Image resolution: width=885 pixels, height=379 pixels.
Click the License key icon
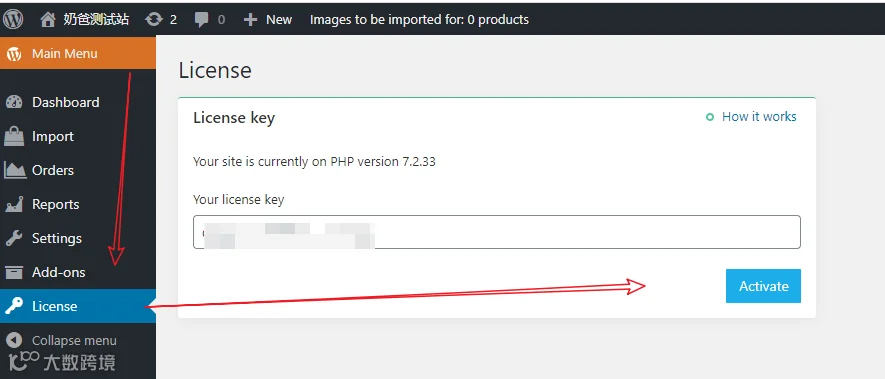click(x=14, y=306)
